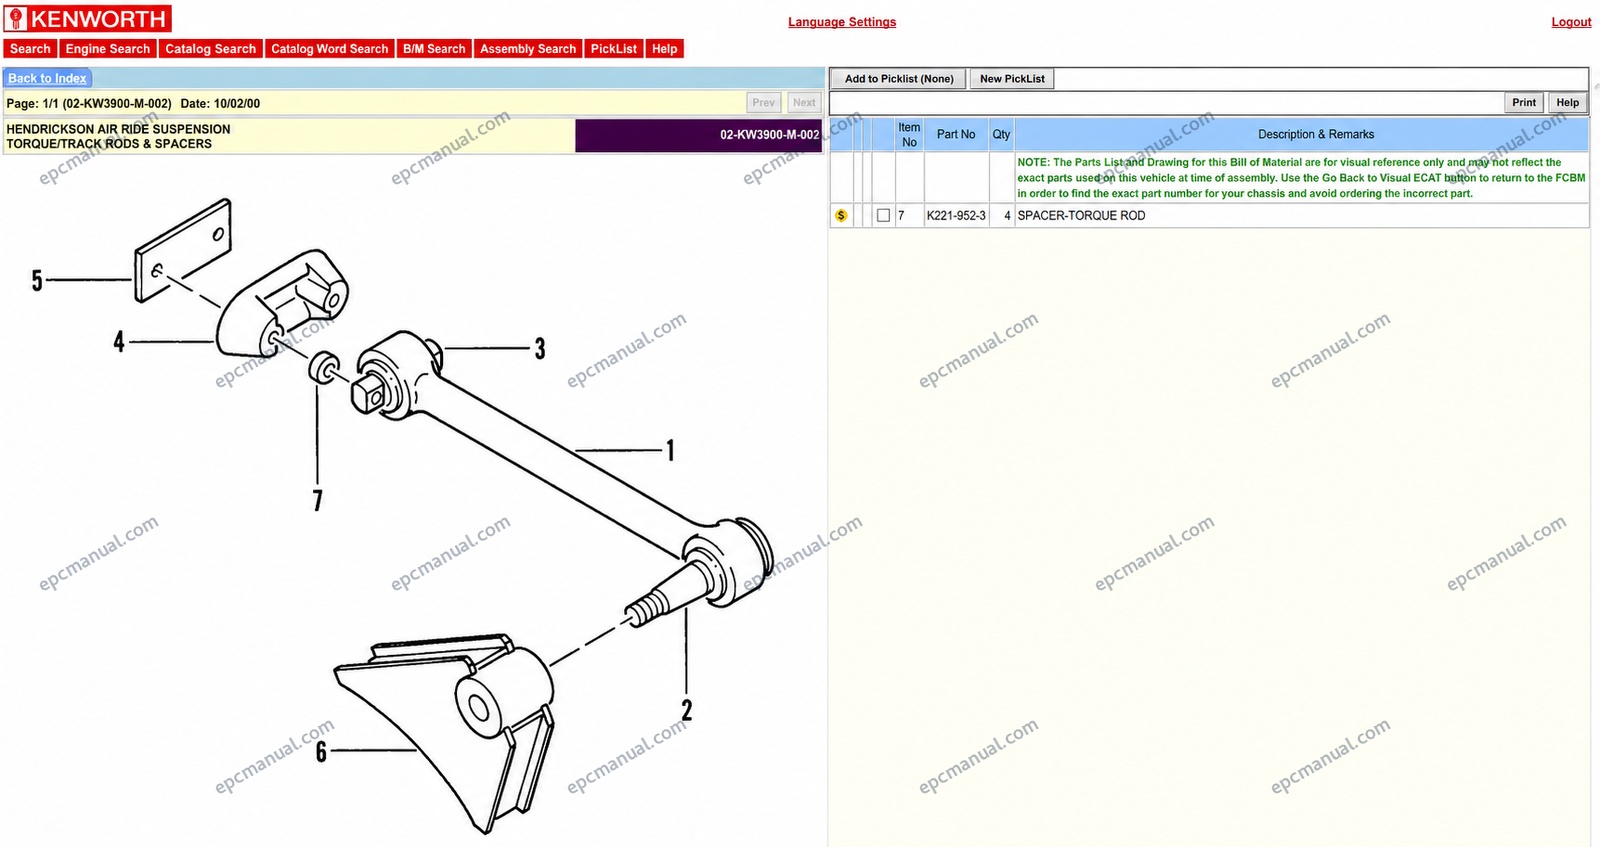Click the Kenworth logo icon
This screenshot has height=847, width=1600.
16,19
